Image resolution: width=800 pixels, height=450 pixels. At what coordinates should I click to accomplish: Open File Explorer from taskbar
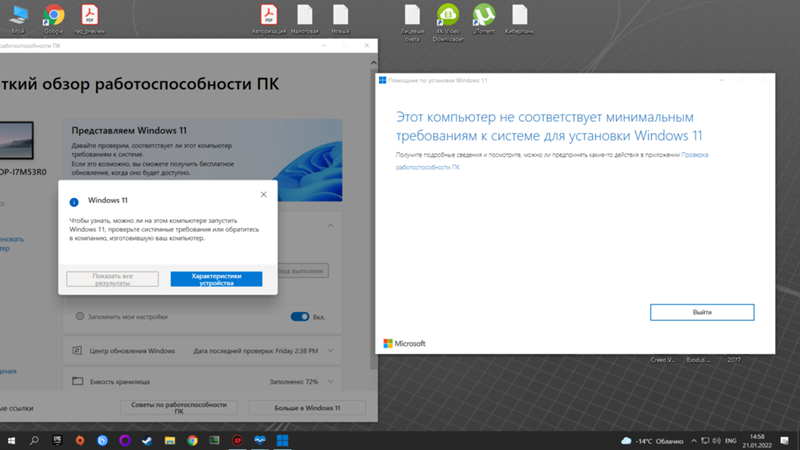tap(169, 440)
